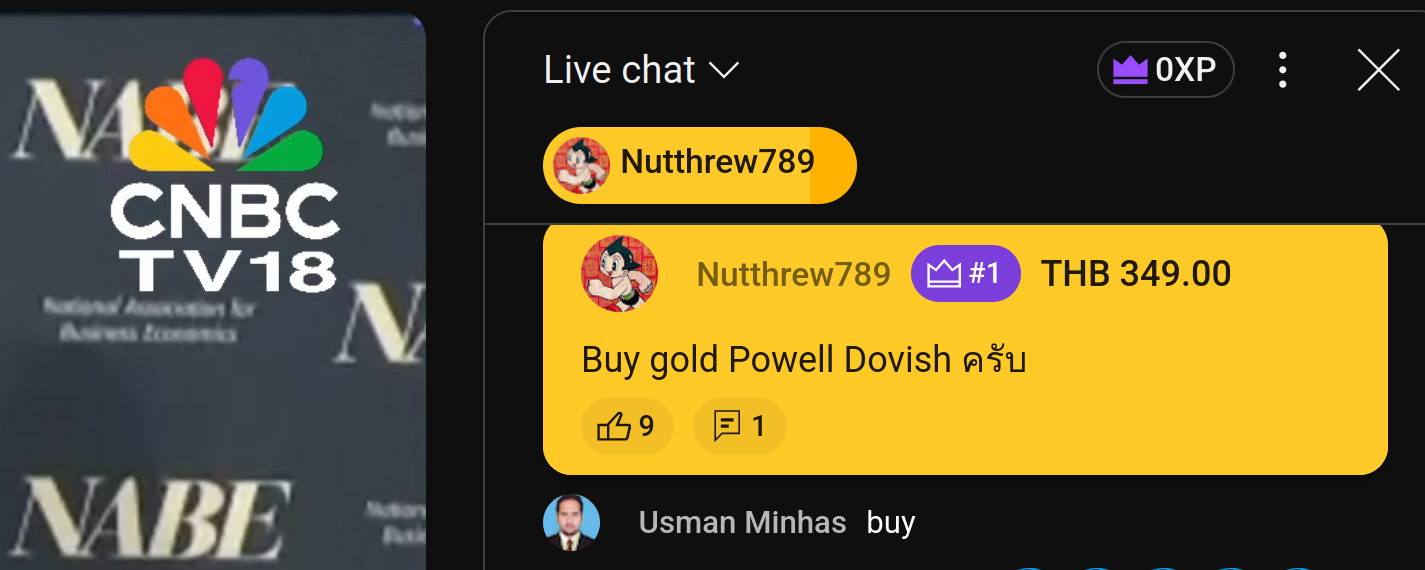Click Nutthrew789's avatar in the yellow card
The width and height of the screenshot is (1425, 570).
pos(619,274)
